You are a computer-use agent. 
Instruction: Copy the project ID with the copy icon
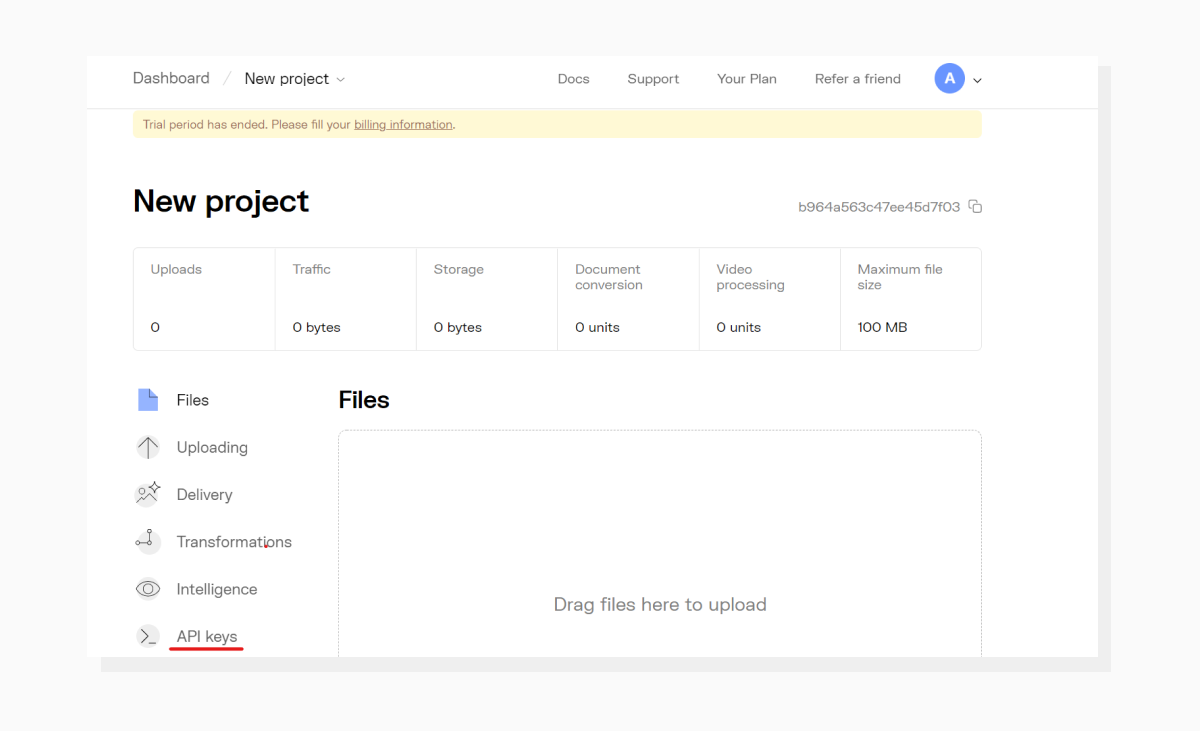(x=975, y=206)
